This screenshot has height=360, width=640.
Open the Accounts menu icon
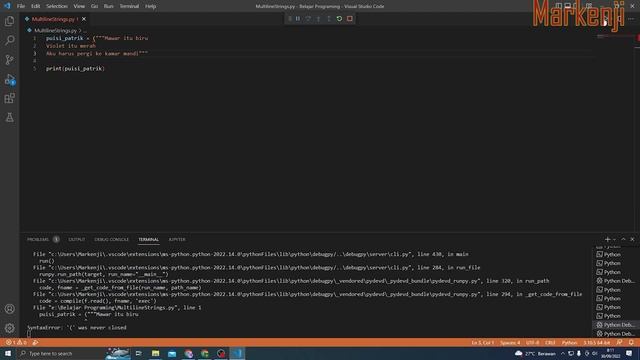pyautogui.click(x=9, y=309)
